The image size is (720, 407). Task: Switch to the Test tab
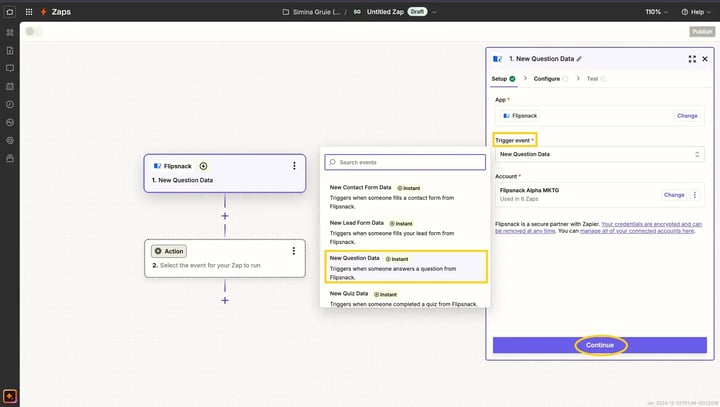[596, 79]
